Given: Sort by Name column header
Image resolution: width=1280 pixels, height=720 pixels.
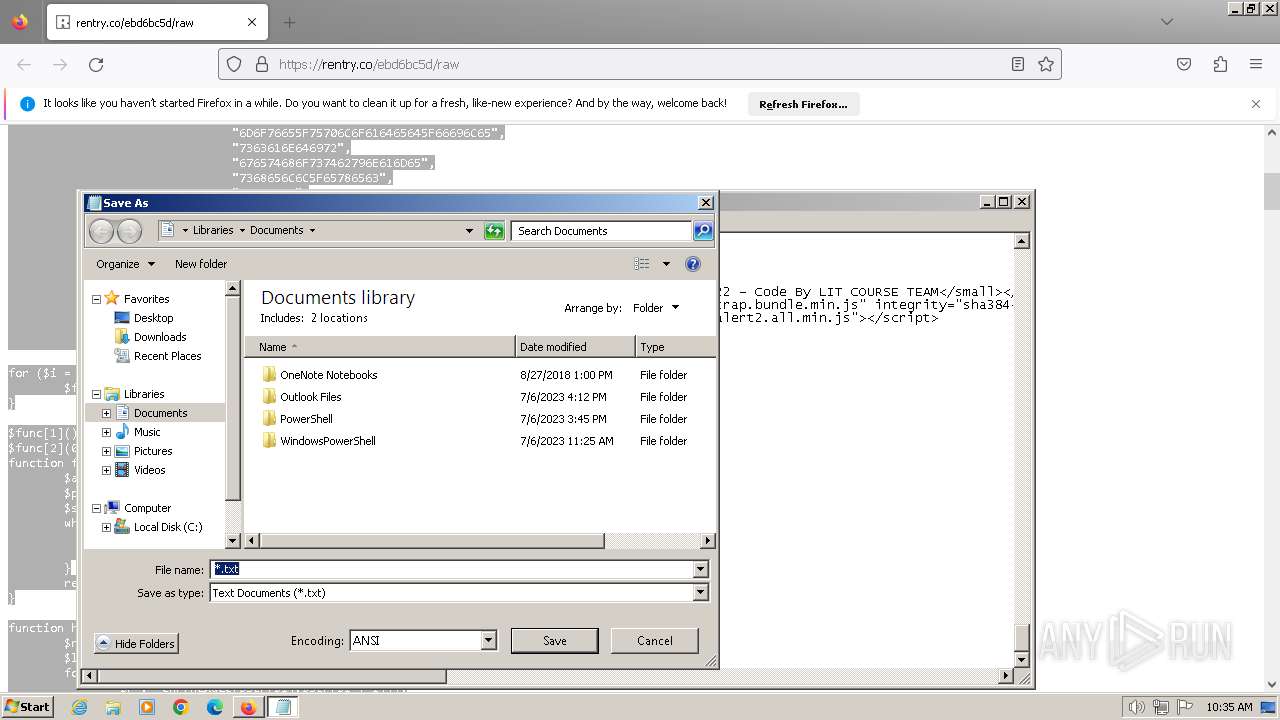Looking at the screenshot, I should 380,347.
